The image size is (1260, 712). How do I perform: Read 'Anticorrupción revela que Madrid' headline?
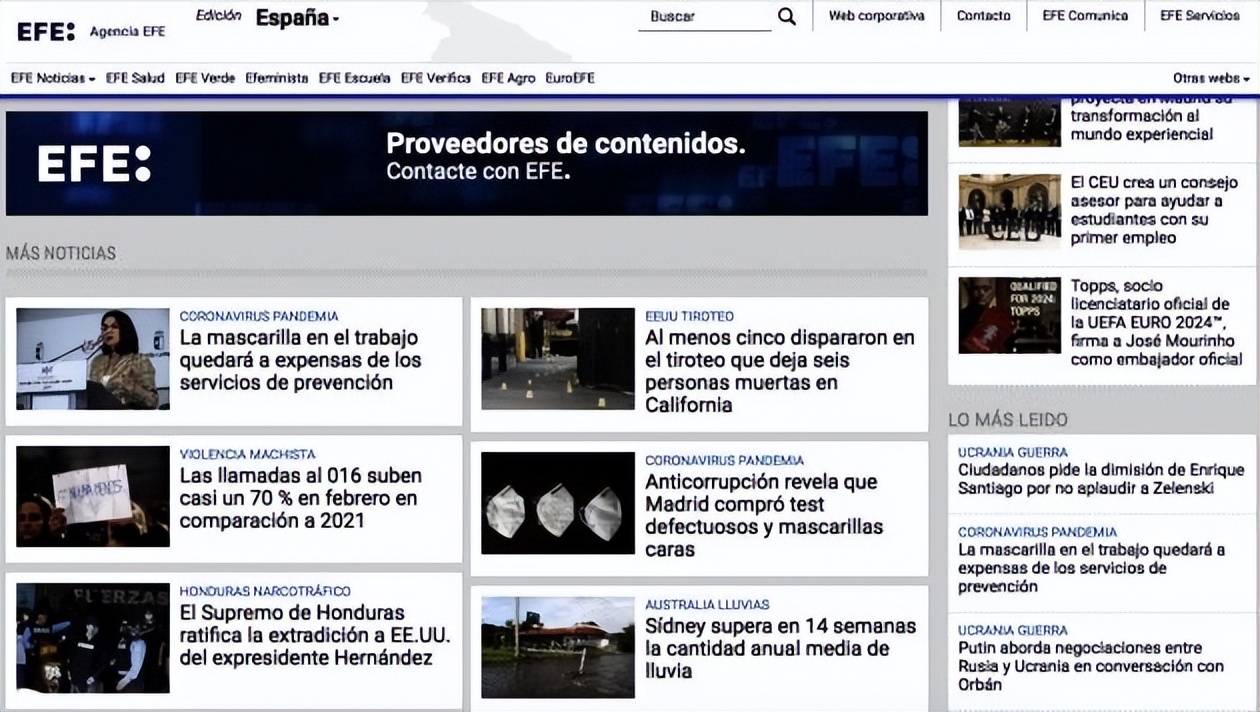coord(765,515)
